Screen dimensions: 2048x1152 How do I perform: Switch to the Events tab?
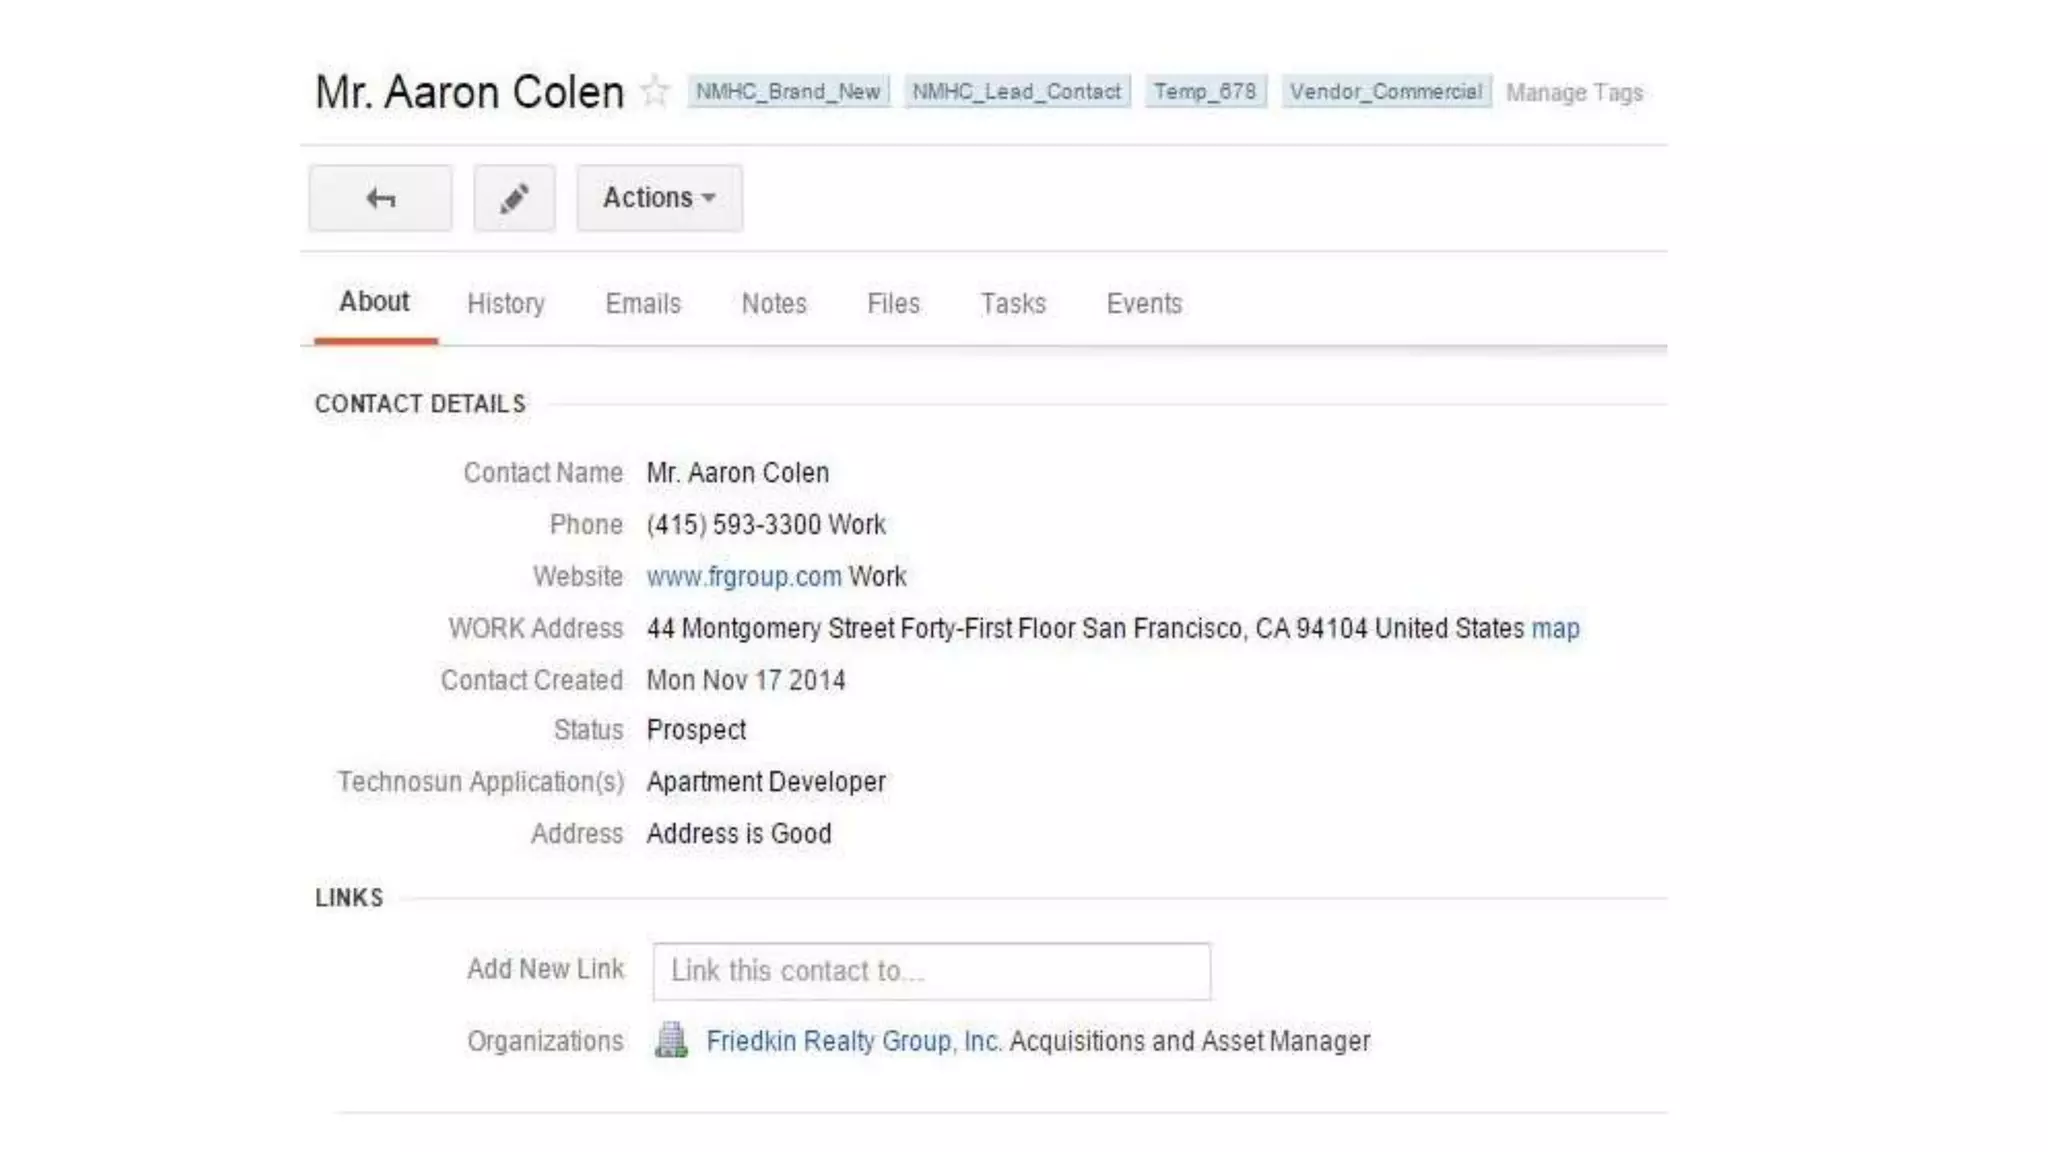click(x=1144, y=303)
